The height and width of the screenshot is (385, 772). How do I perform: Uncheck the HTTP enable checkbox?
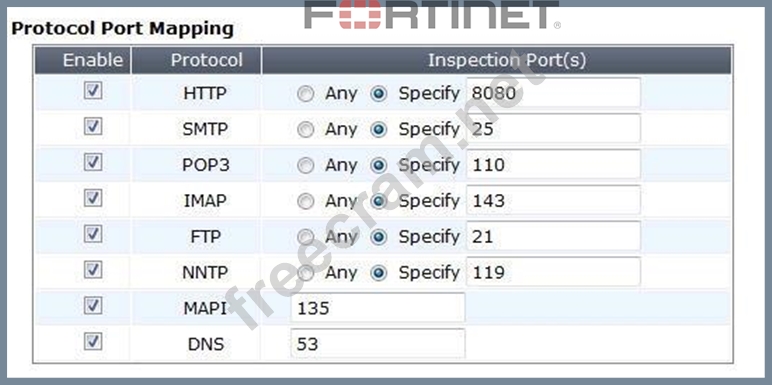coord(93,91)
